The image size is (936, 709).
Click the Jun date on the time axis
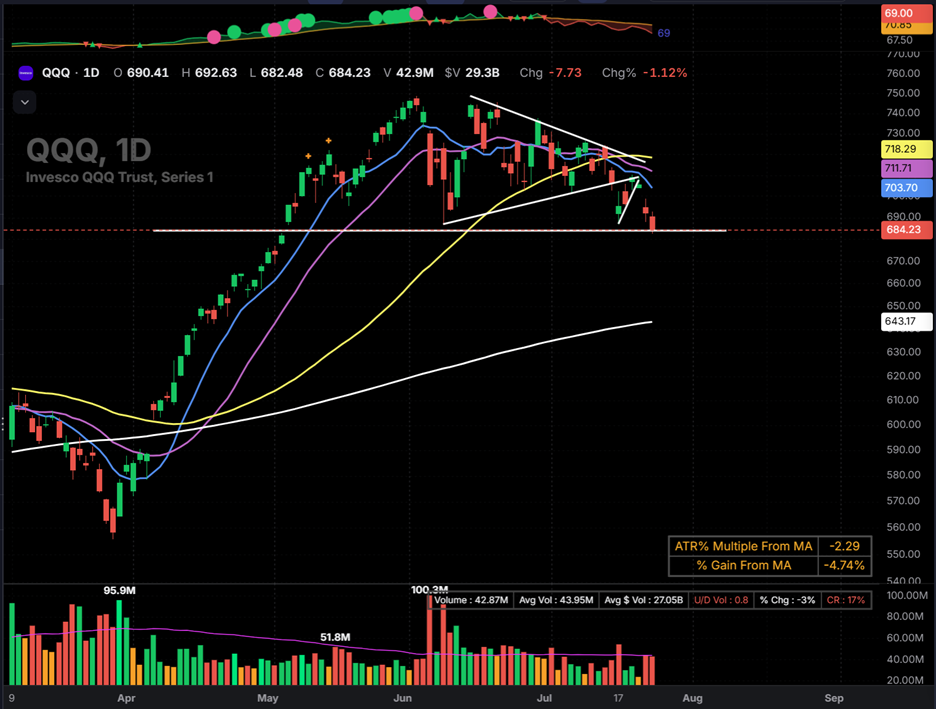click(x=402, y=698)
